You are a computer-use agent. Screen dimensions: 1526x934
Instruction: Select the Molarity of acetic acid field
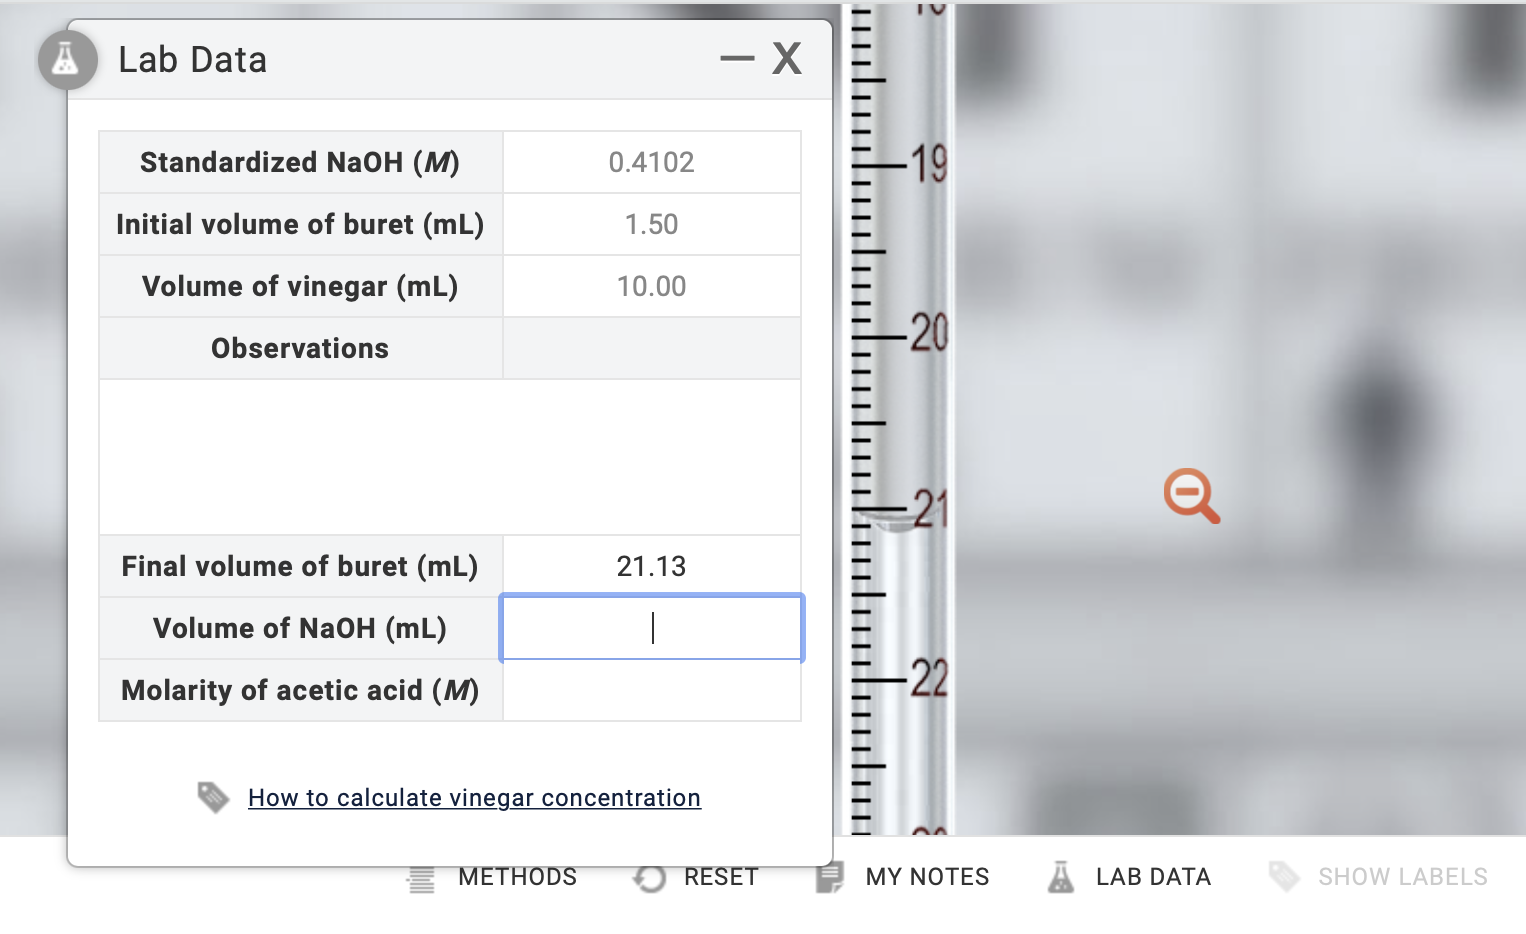point(651,690)
